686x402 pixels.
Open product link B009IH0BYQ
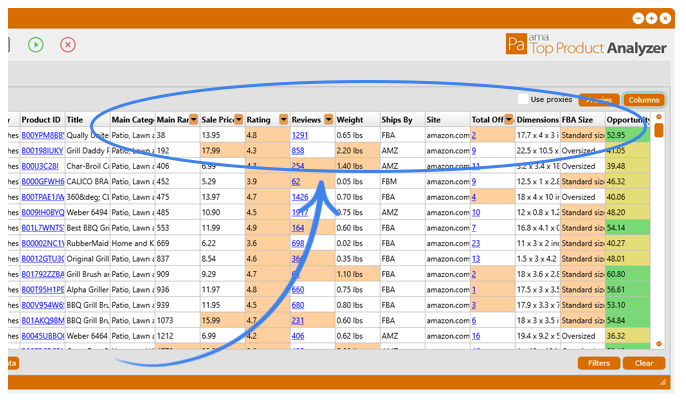pos(43,213)
